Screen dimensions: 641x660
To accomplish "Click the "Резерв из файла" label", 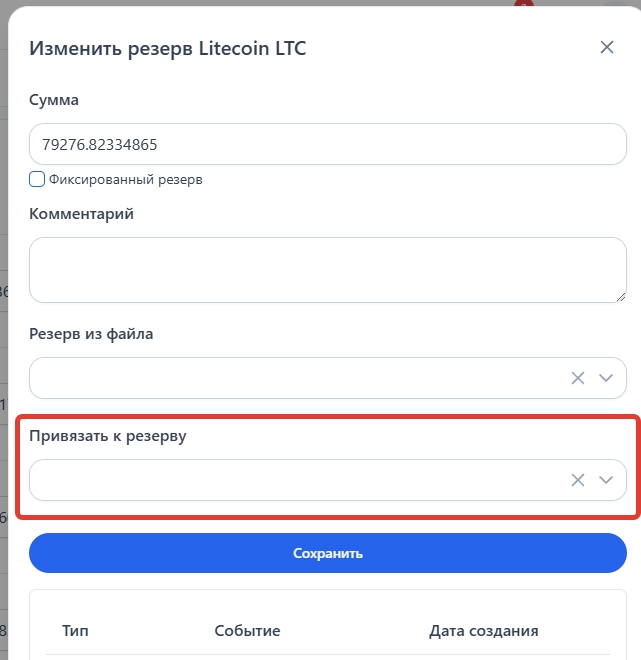I will tap(91, 334).
